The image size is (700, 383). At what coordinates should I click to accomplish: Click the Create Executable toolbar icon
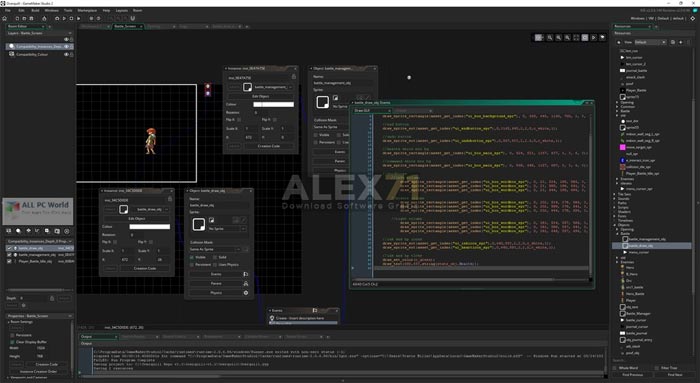coord(44,18)
